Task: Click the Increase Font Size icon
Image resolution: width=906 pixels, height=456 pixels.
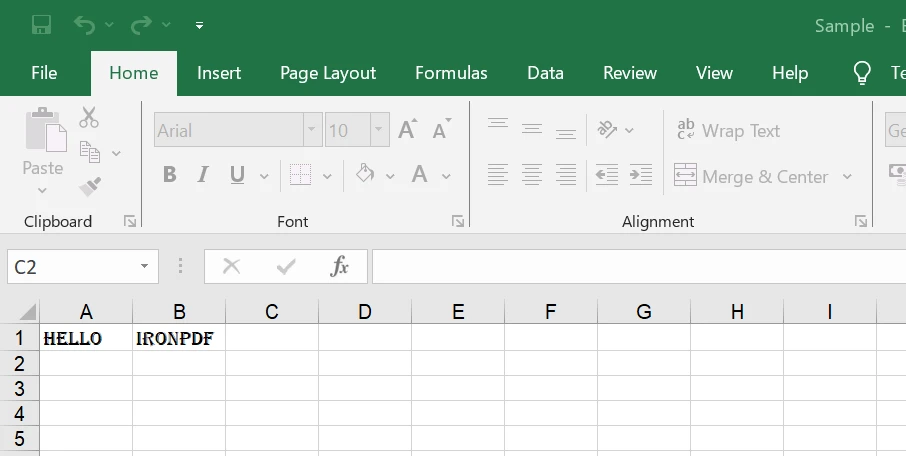Action: click(408, 130)
